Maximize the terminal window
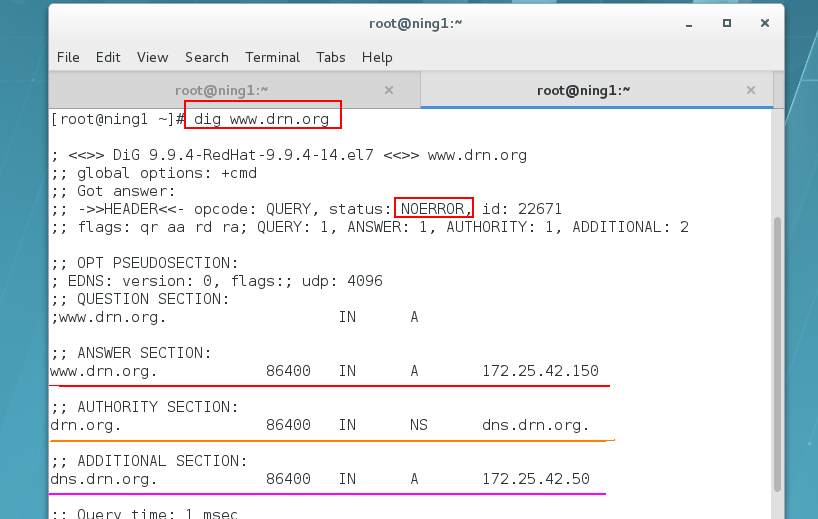Screen dimensions: 818x519 click(x=727, y=23)
